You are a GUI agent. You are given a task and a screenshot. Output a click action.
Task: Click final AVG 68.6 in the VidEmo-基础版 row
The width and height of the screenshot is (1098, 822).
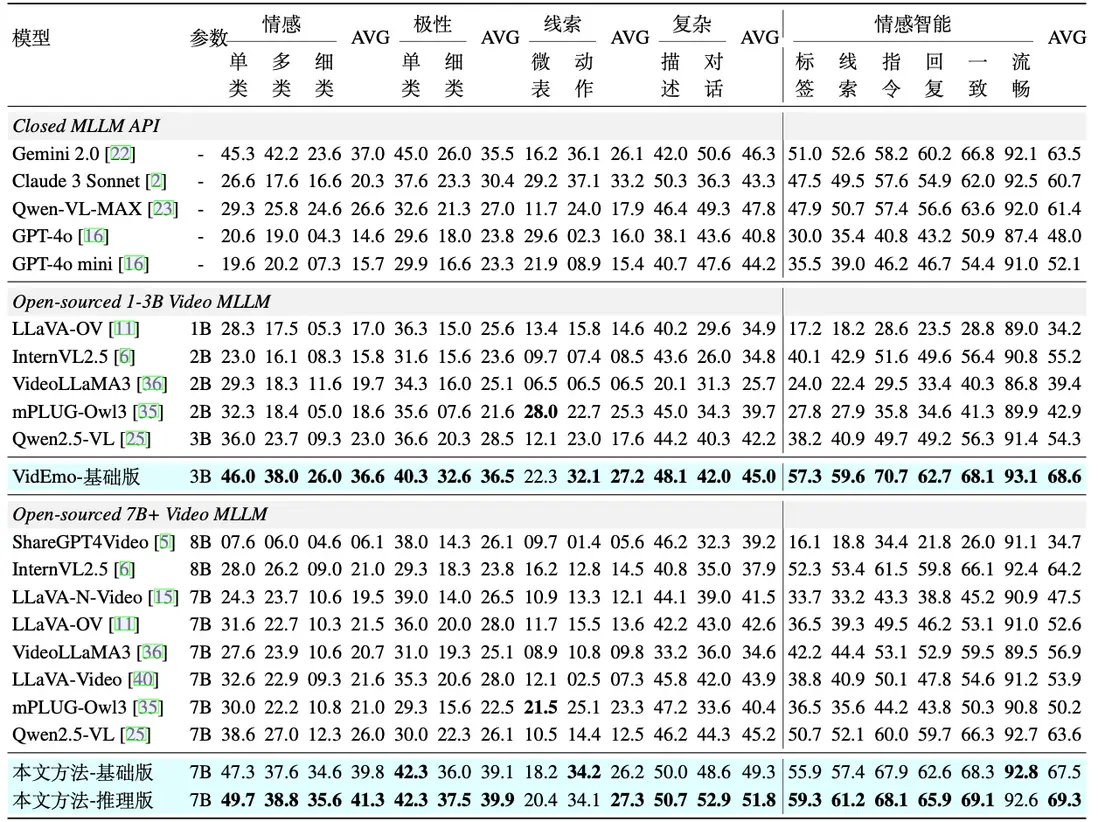tap(1064, 477)
